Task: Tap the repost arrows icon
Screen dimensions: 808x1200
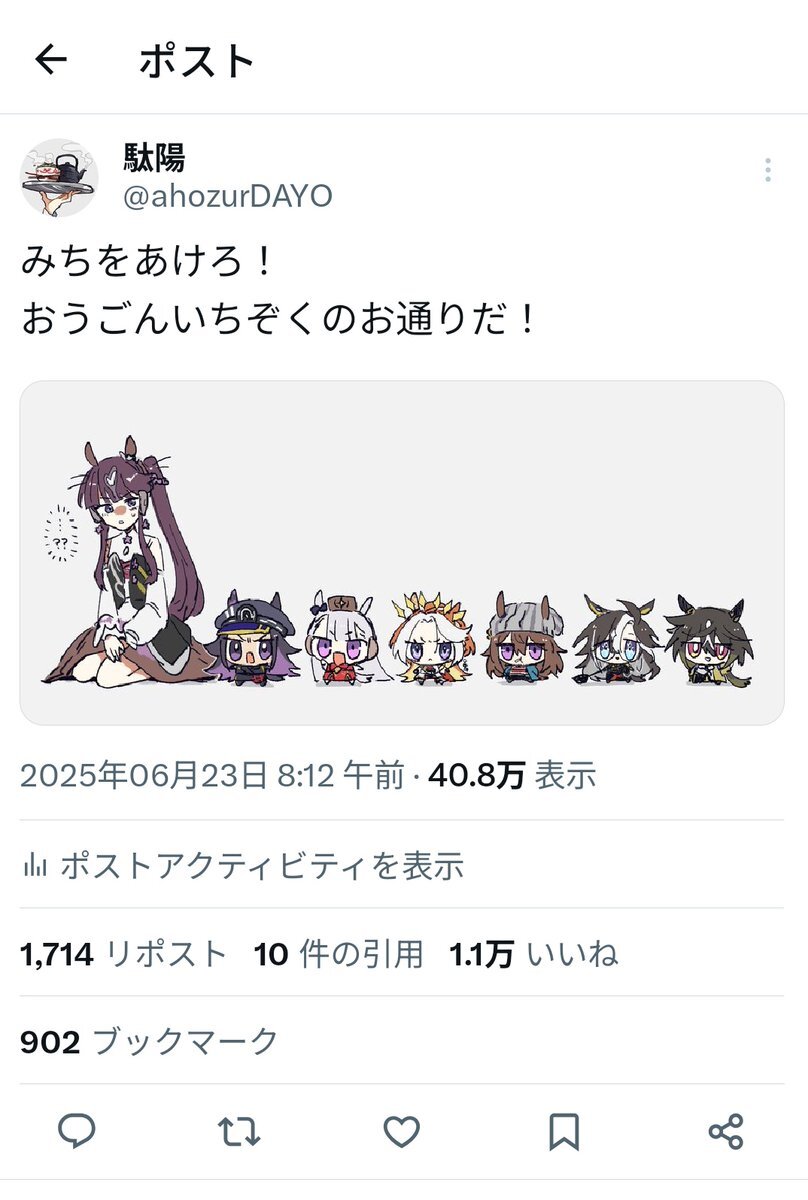Action: coord(238,1131)
